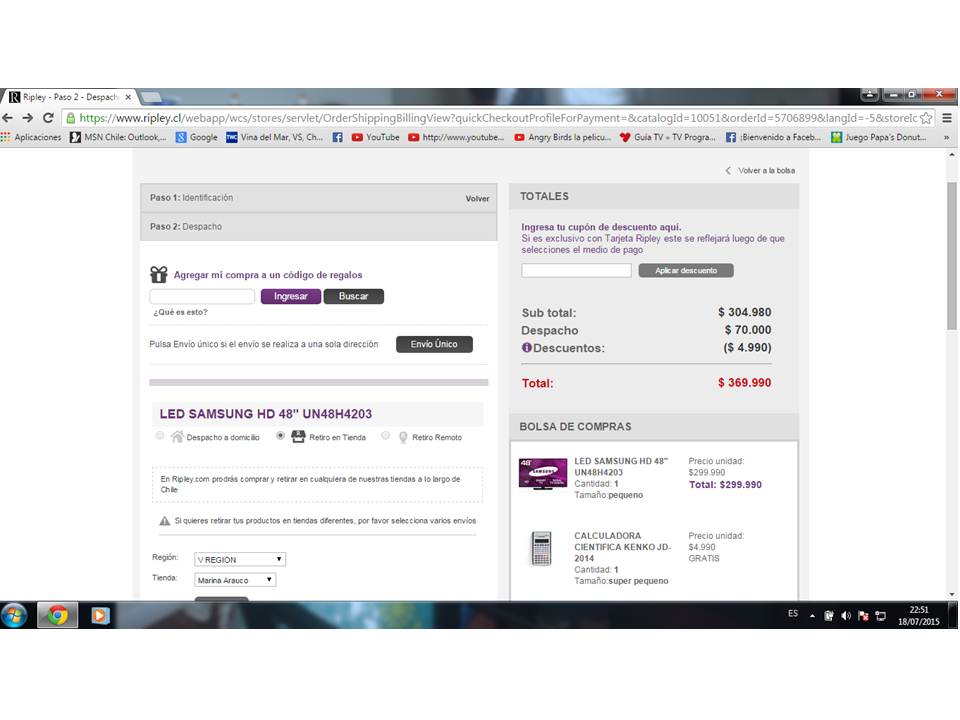The image size is (960, 720).
Task: Click Sub total $ 304.980 value
Action: pyautogui.click(x=744, y=312)
